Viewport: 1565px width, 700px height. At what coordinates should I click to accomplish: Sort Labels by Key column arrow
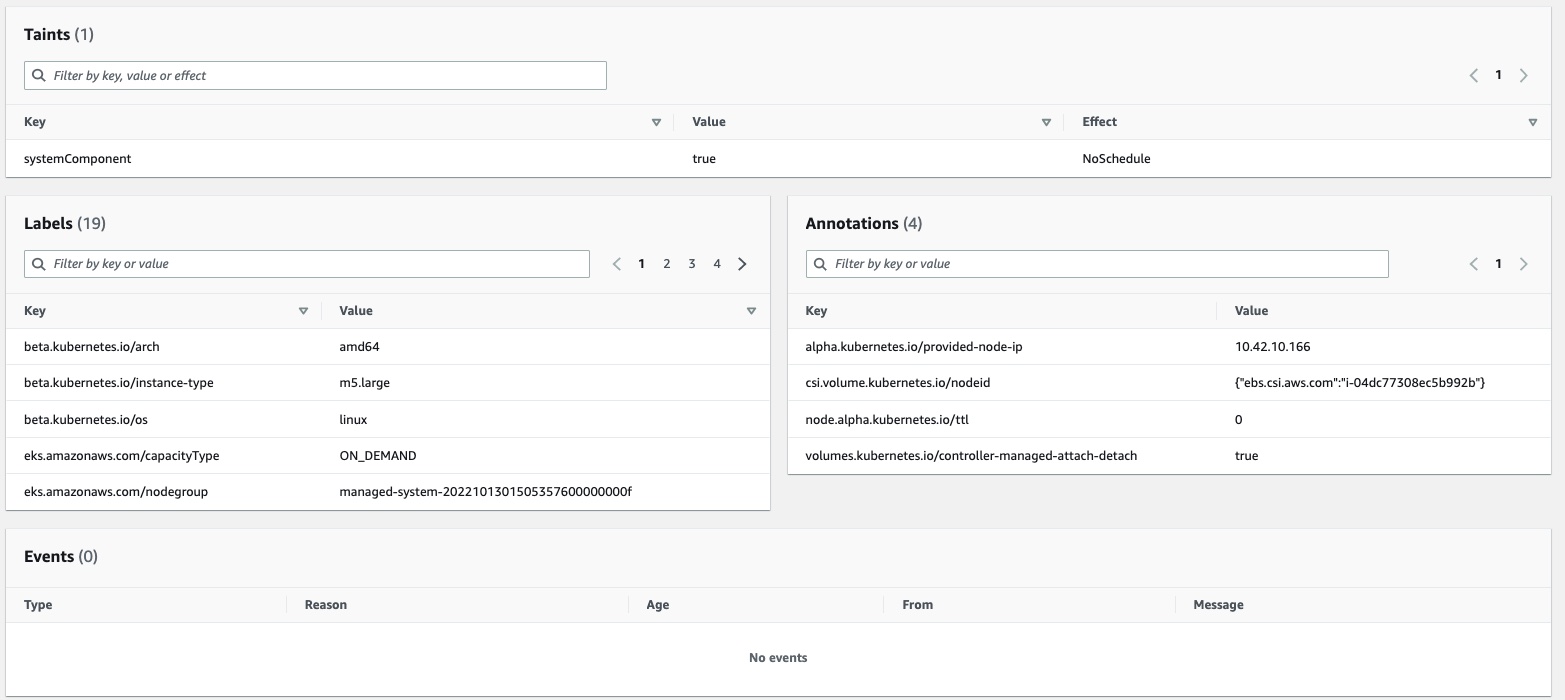[x=303, y=311]
